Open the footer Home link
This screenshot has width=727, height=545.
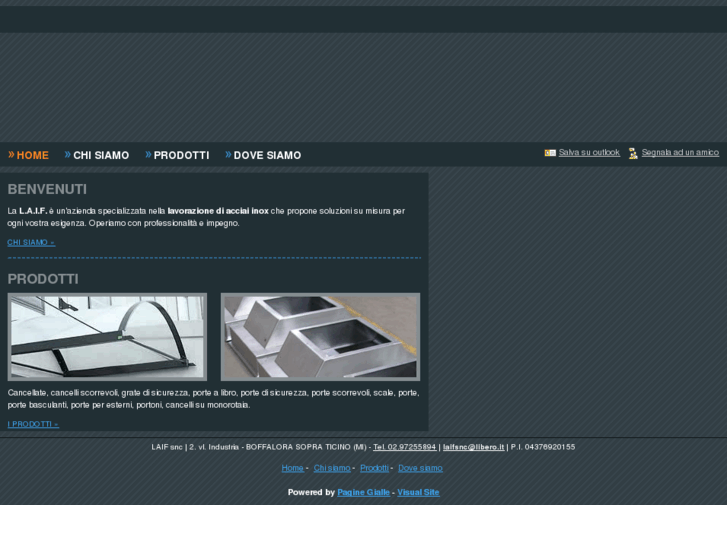point(293,468)
